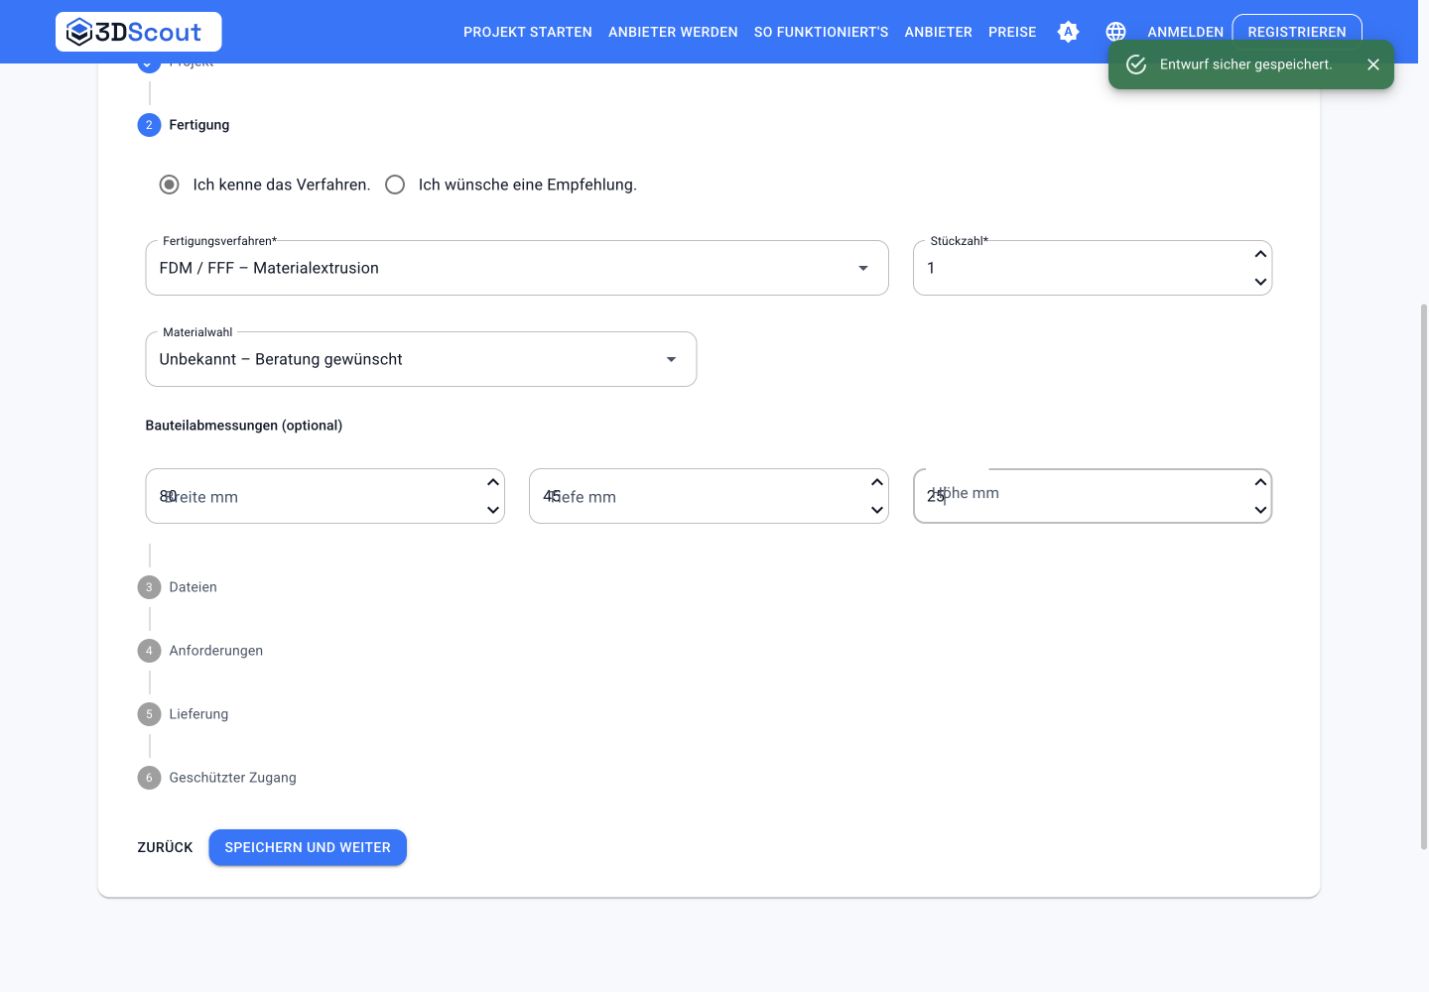This screenshot has width=1429, height=992.
Task: Focus the Höhe mm input field
Action: pyautogui.click(x=1092, y=496)
